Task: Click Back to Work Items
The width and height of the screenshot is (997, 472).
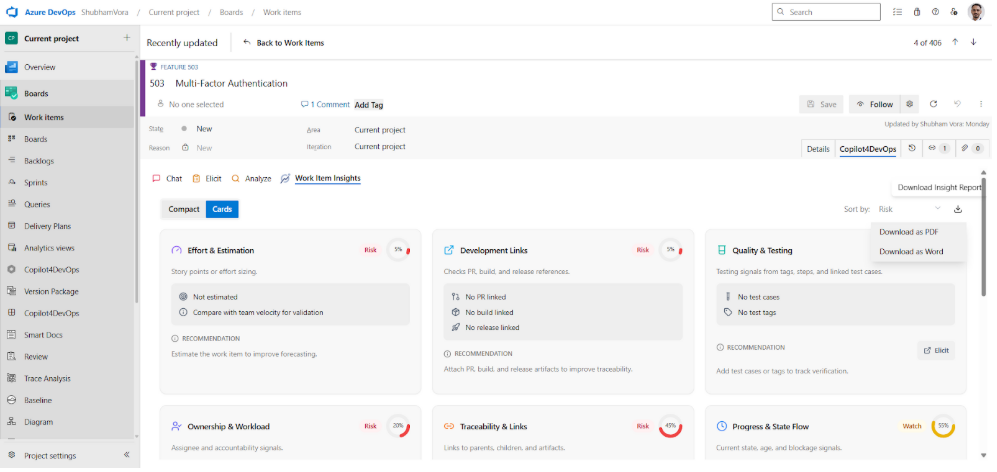Action: (x=284, y=43)
